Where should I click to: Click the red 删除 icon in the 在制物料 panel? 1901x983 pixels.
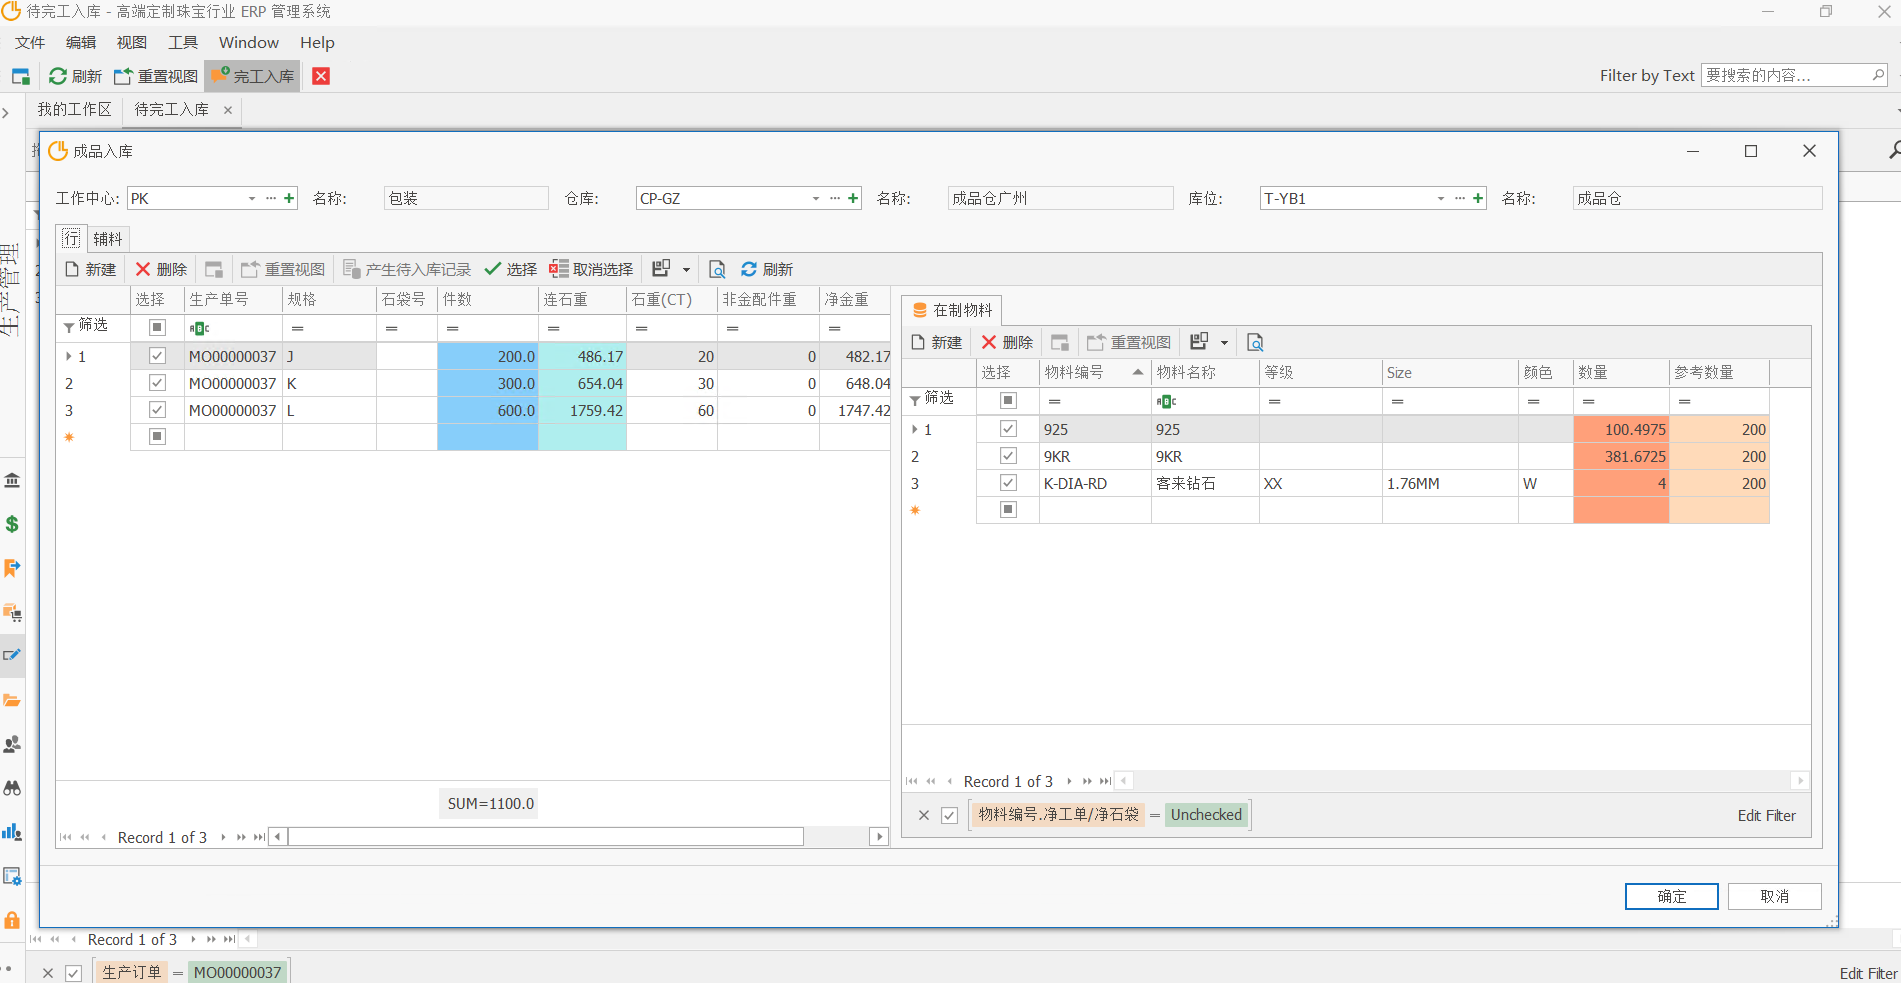click(x=989, y=342)
